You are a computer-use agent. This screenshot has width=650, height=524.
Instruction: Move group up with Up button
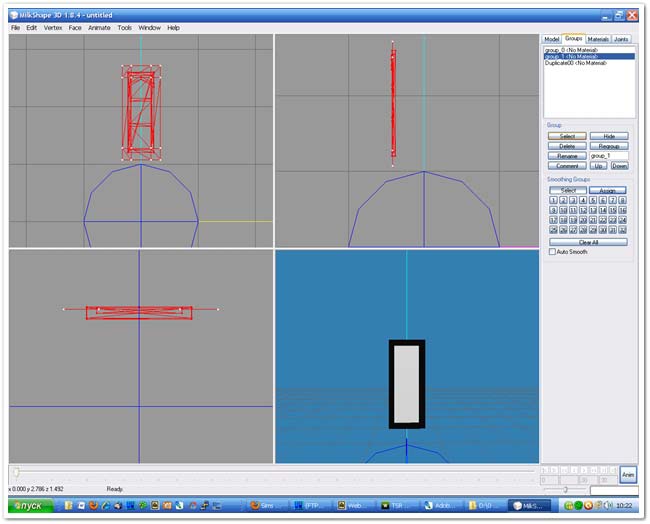(598, 166)
